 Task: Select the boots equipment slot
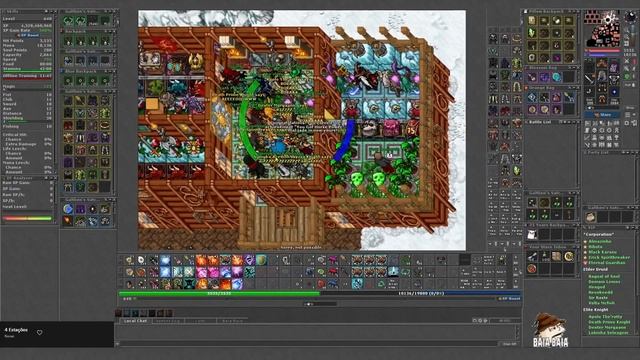(602, 101)
